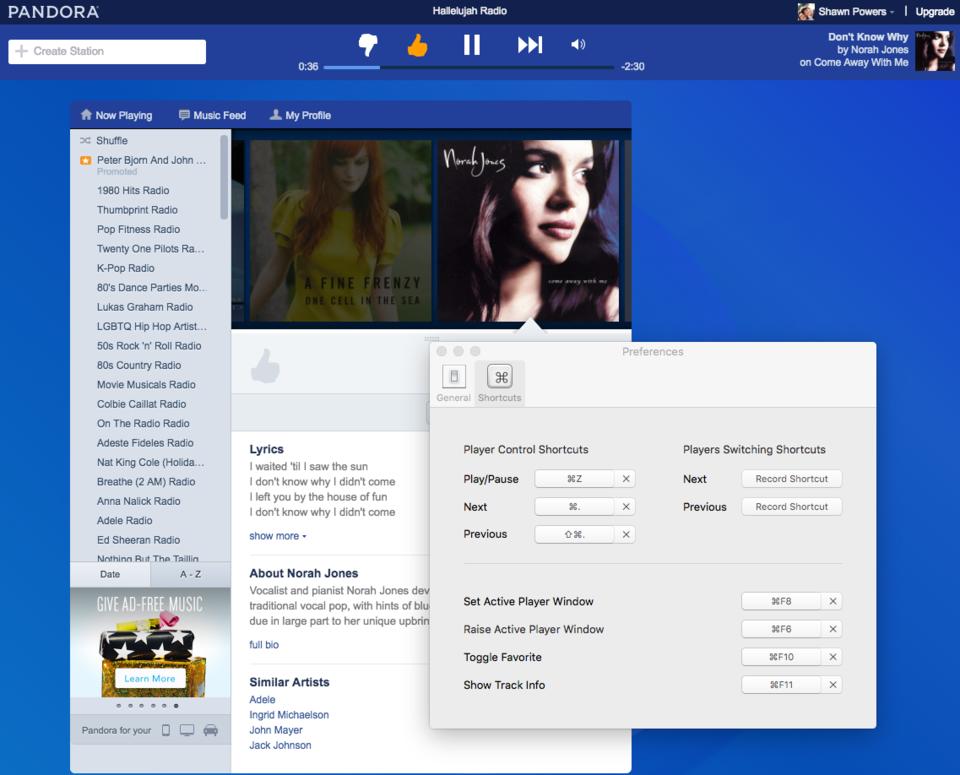Skip to the next track
This screenshot has height=775, width=960.
(x=529, y=45)
